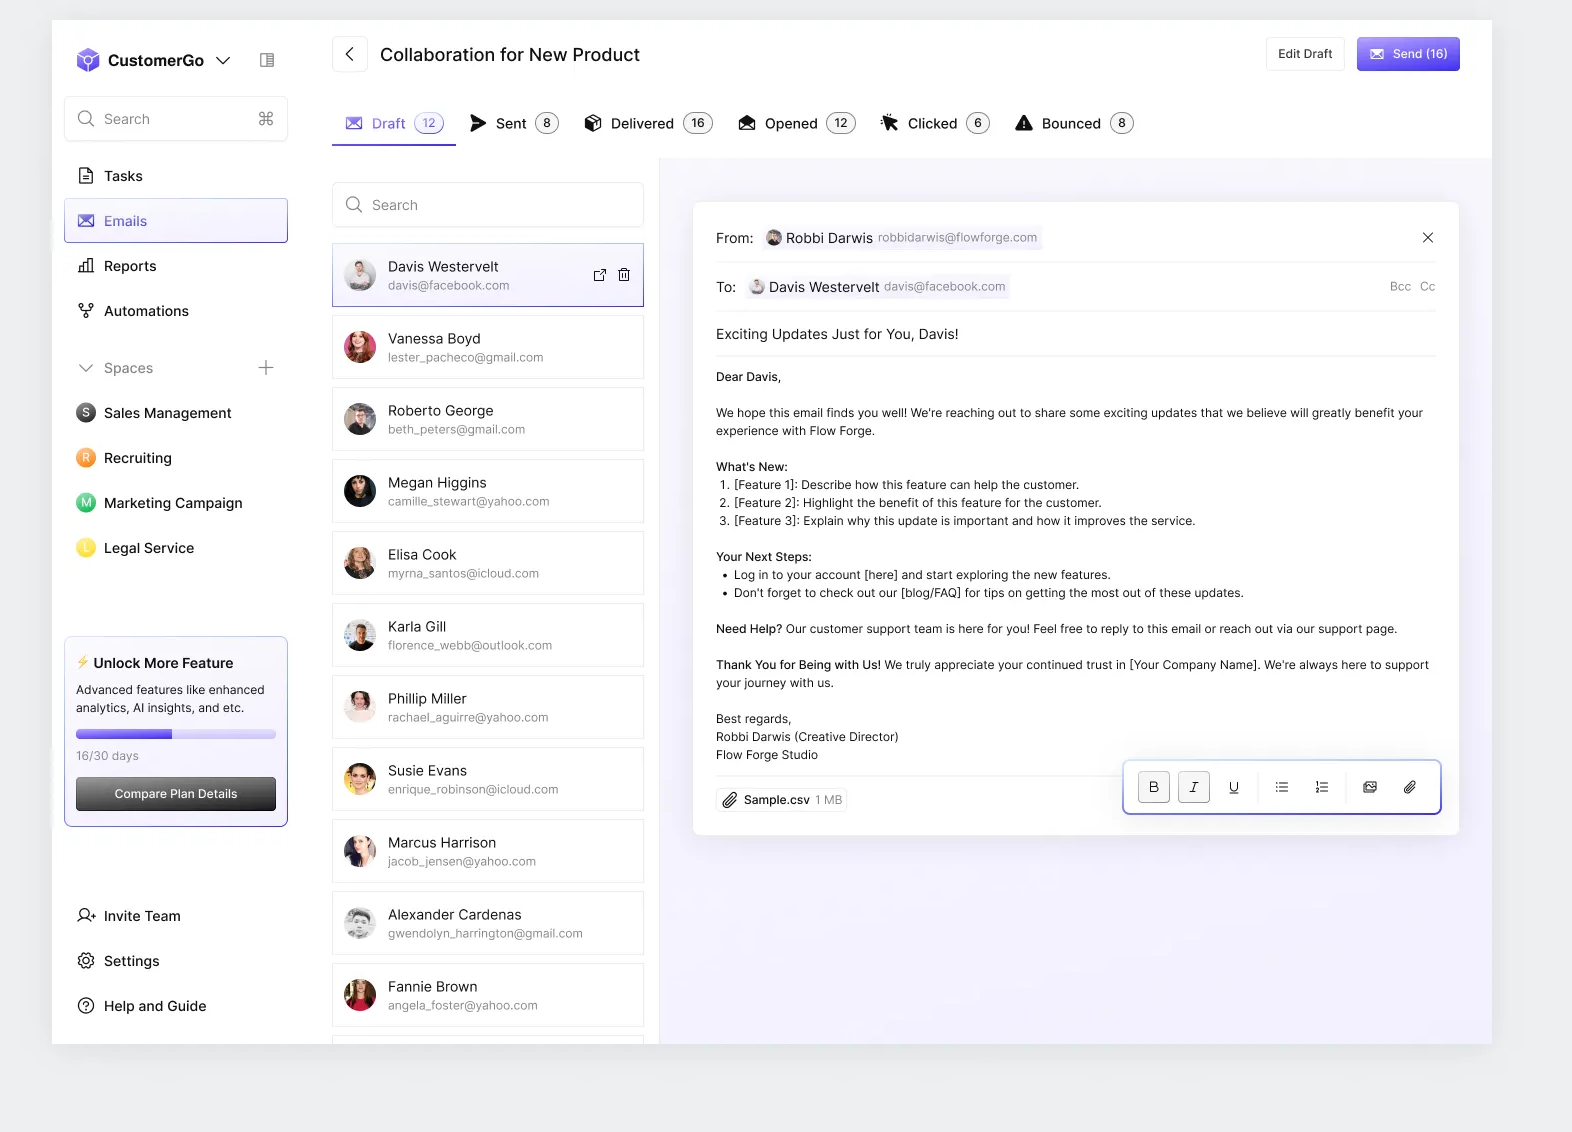1572x1132 pixels.
Task: Switch to the Bounced tab
Action: point(1074,124)
